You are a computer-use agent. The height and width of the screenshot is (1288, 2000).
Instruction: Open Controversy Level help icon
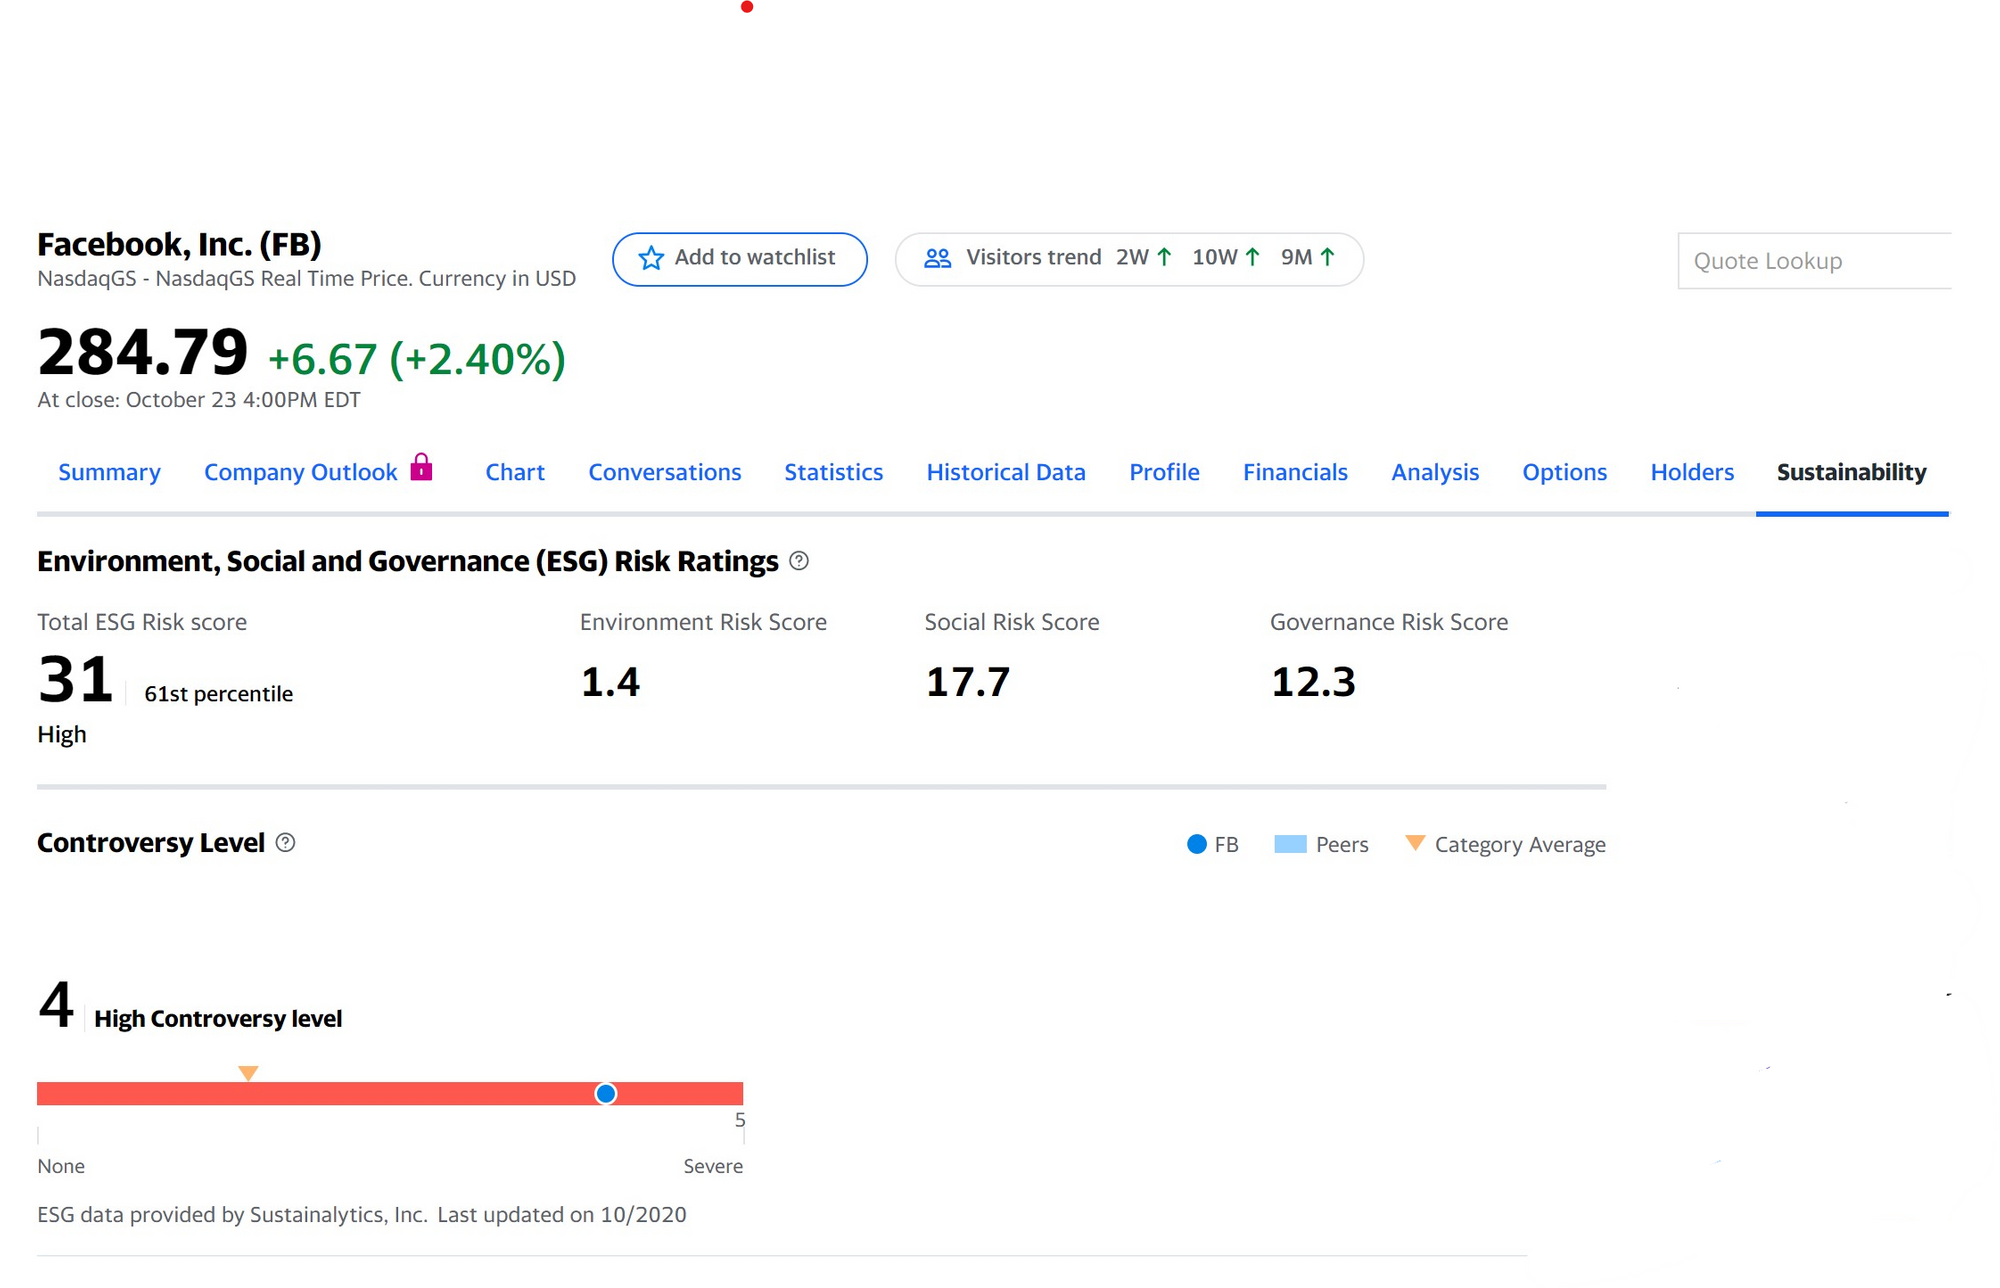(286, 843)
